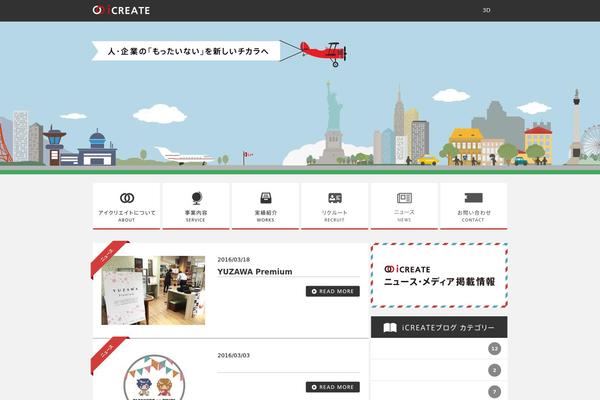The height and width of the screenshot is (400, 600).
Task: Click the globe SERVICE icon
Action: point(196,198)
